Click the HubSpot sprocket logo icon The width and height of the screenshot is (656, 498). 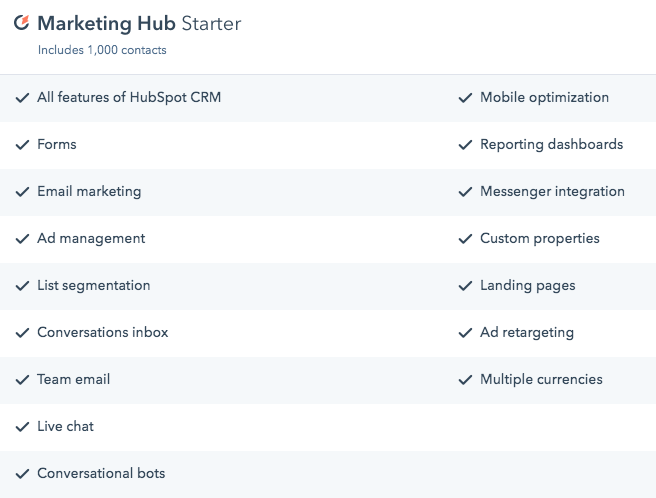22,22
